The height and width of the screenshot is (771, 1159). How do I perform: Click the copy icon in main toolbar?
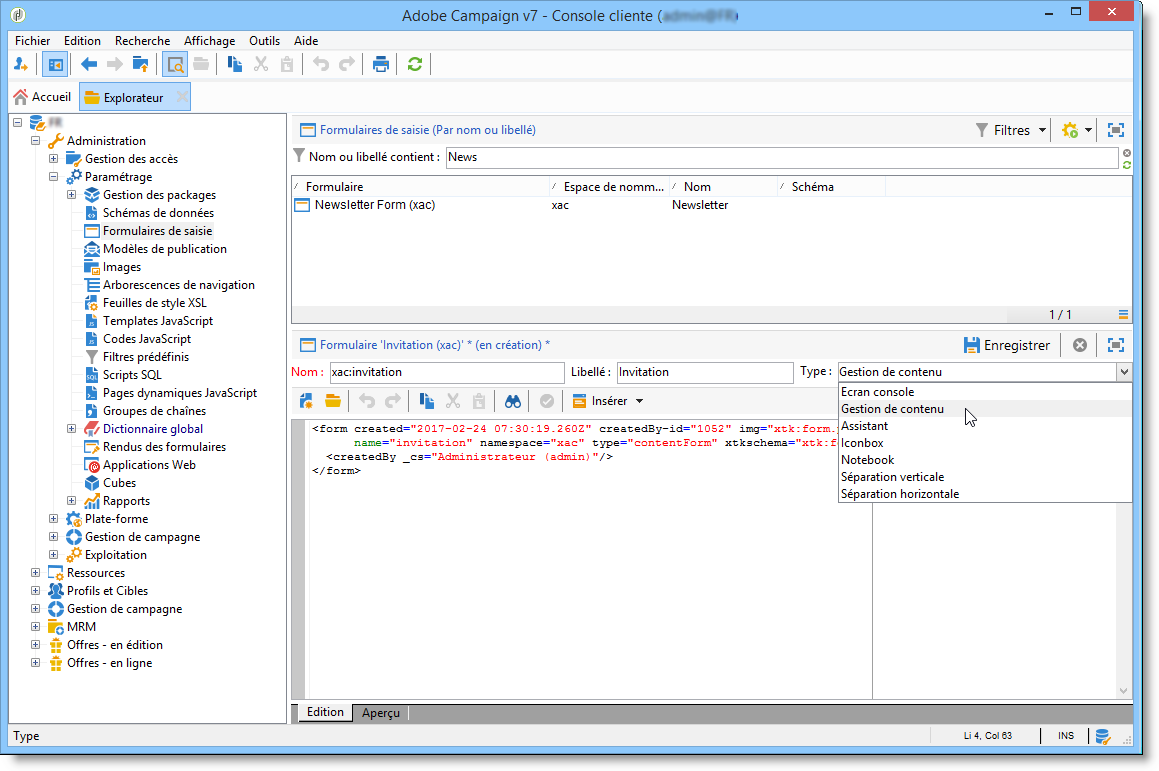[x=234, y=64]
